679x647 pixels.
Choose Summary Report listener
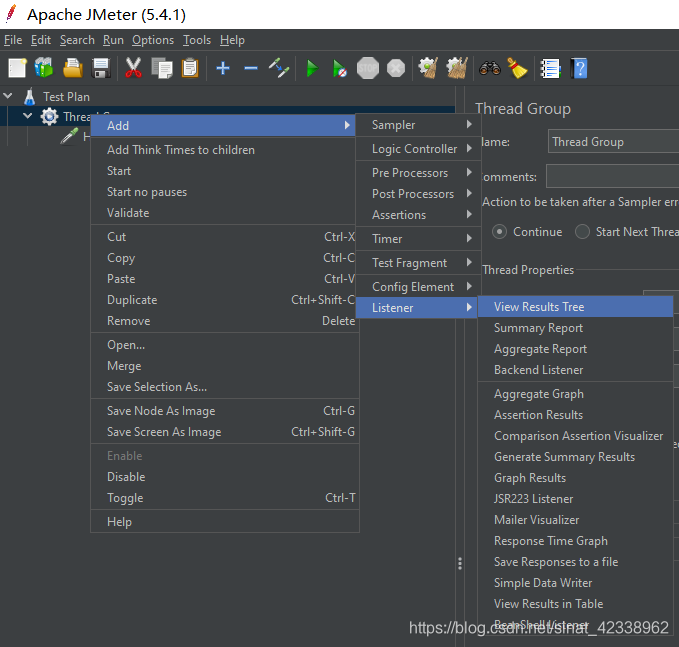pyautogui.click(x=575, y=328)
